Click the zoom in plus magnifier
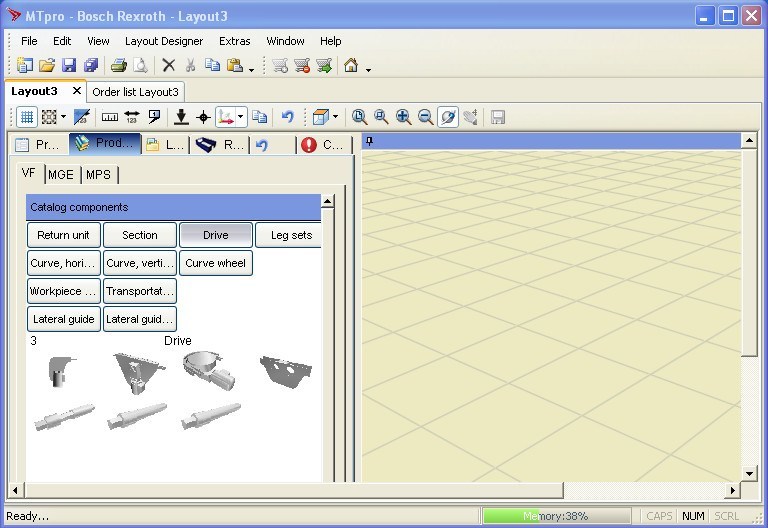This screenshot has height=528, width=768. pos(403,117)
